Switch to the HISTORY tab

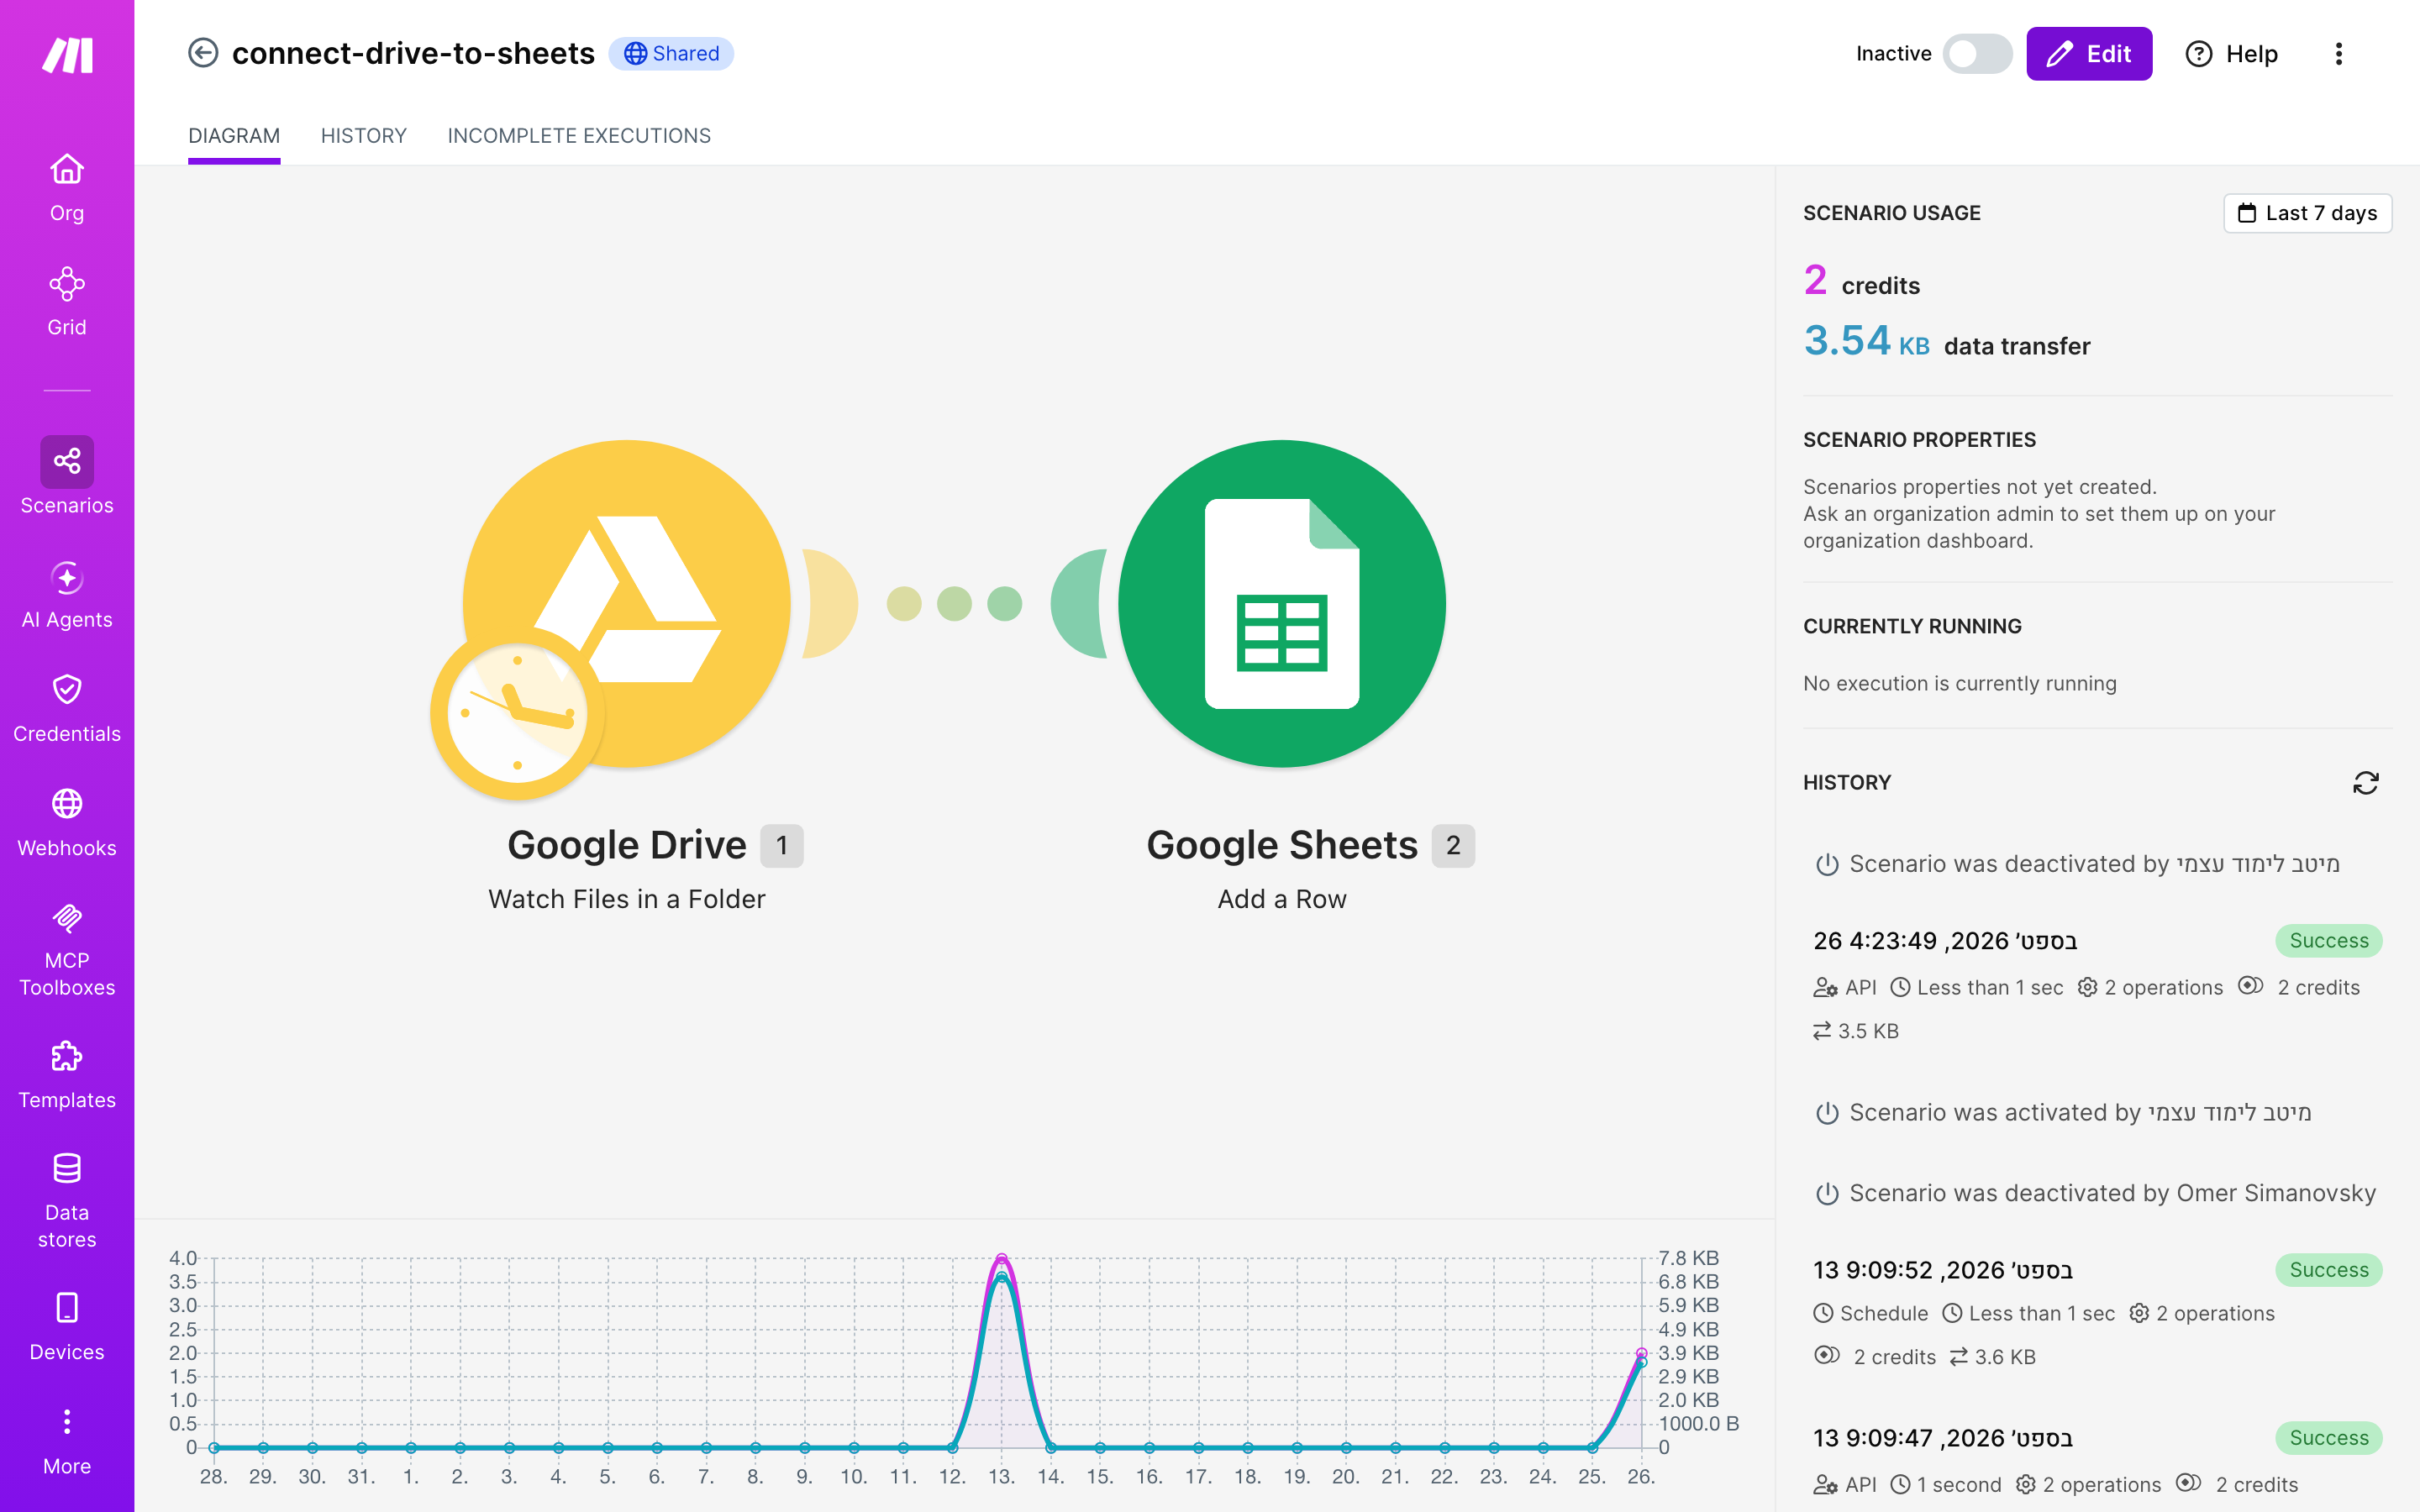(363, 136)
